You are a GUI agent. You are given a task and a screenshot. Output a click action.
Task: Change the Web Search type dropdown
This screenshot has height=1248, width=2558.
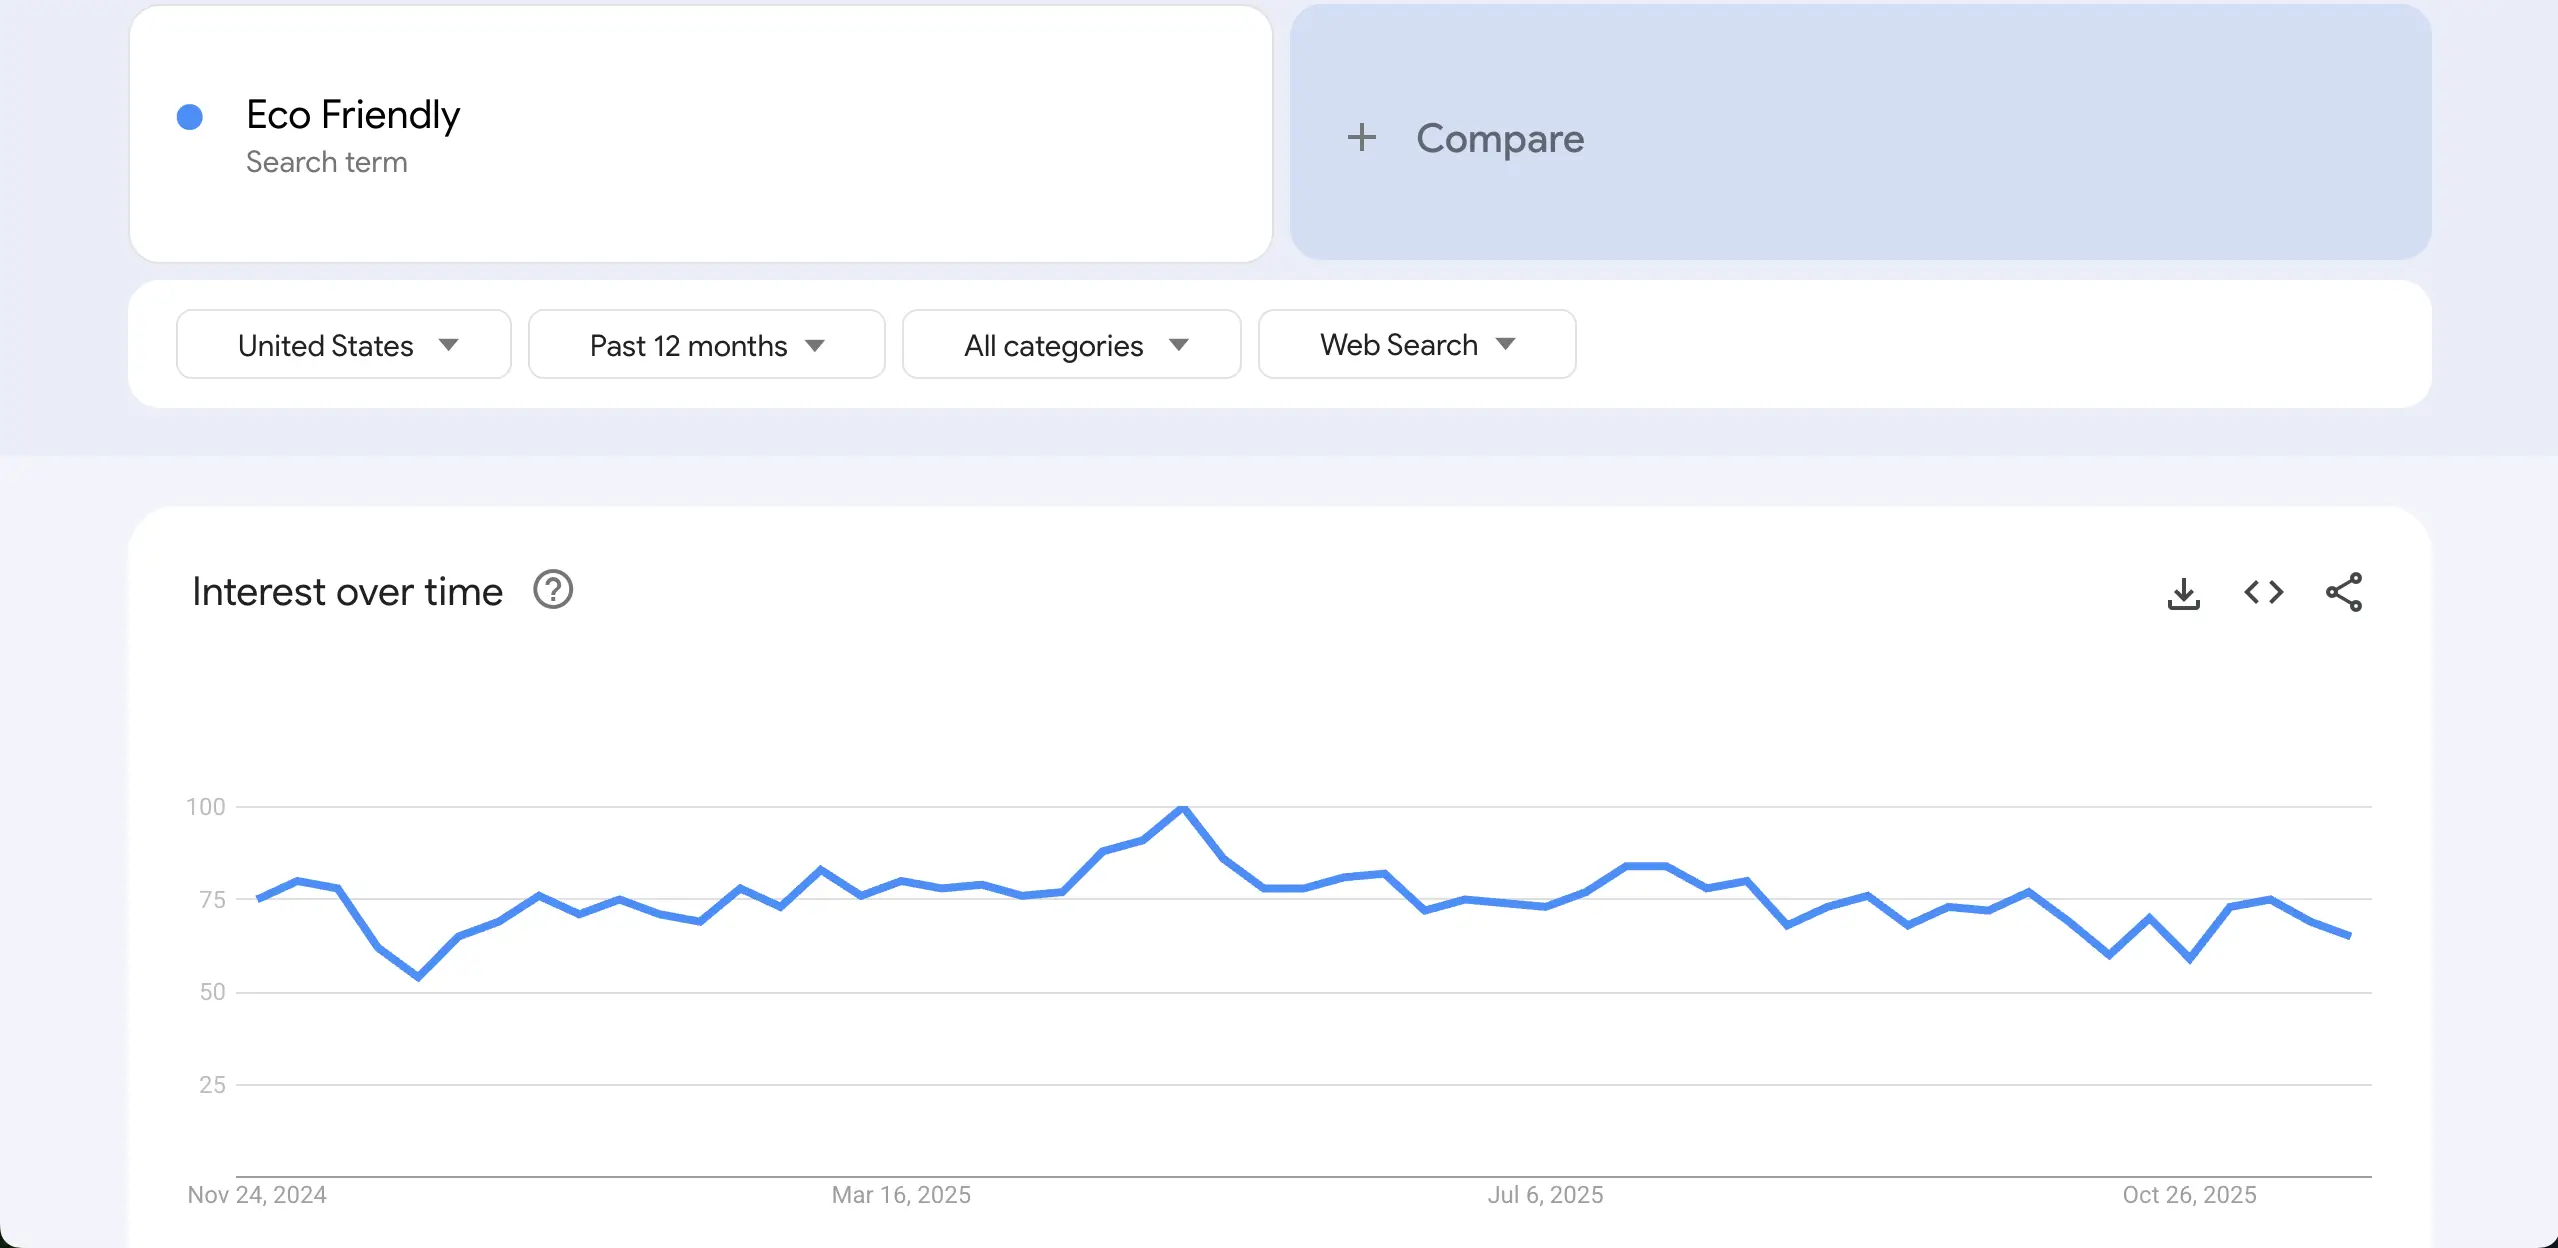(x=1416, y=345)
